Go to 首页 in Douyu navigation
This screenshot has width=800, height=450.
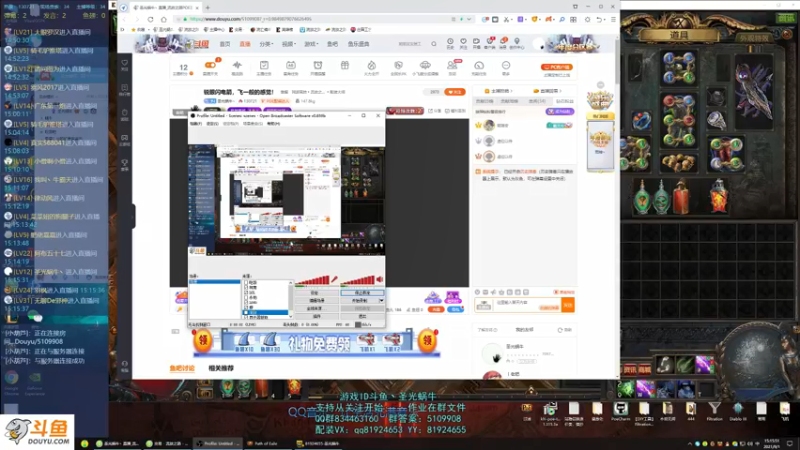pos(224,44)
